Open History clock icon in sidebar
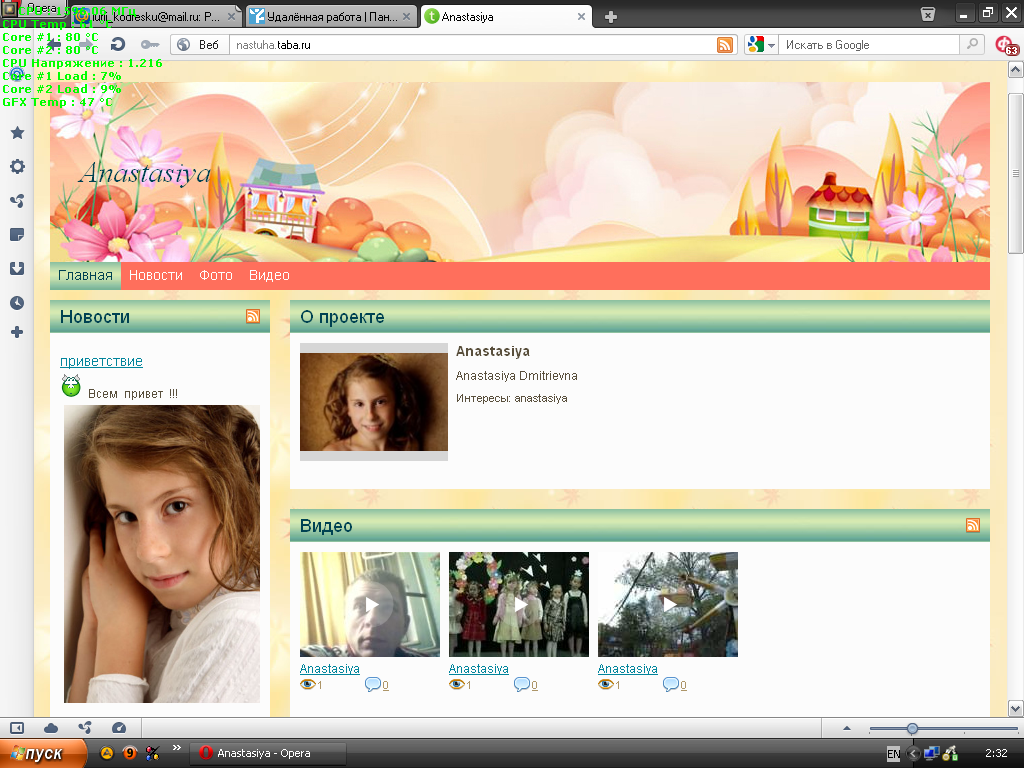 [x=18, y=302]
